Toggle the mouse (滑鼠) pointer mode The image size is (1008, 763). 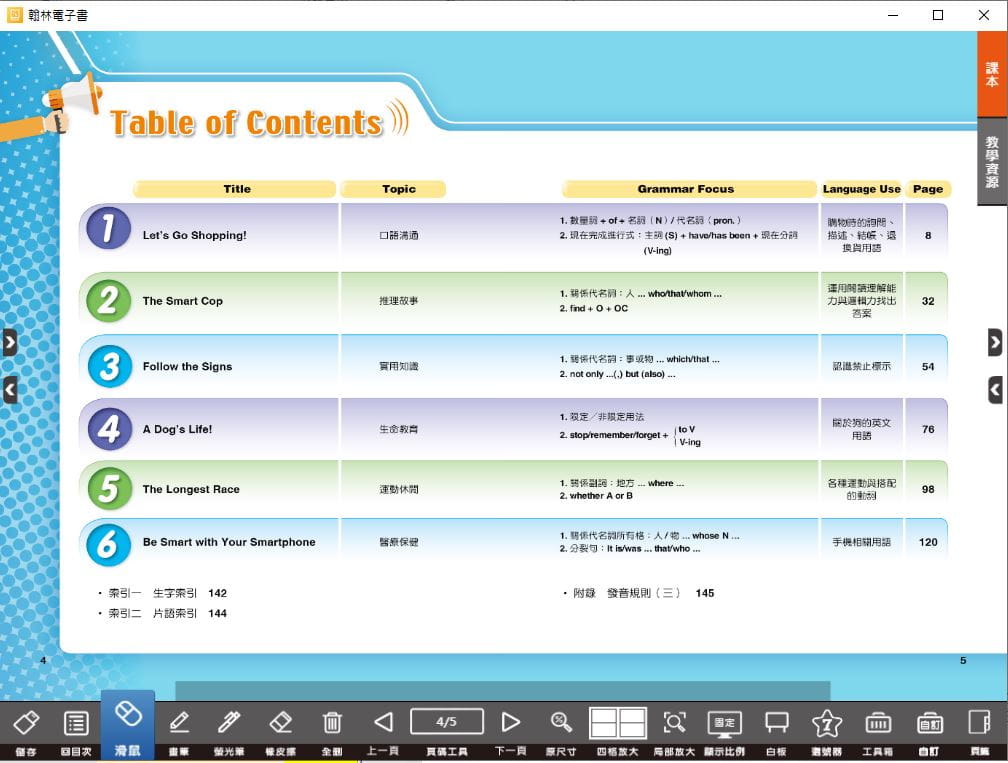tap(127, 715)
